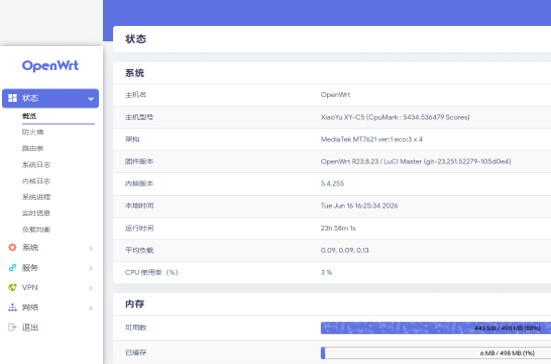The width and height of the screenshot is (551, 364).
Task: Click the 状态 grid icon in sidebar
Action: [12, 98]
